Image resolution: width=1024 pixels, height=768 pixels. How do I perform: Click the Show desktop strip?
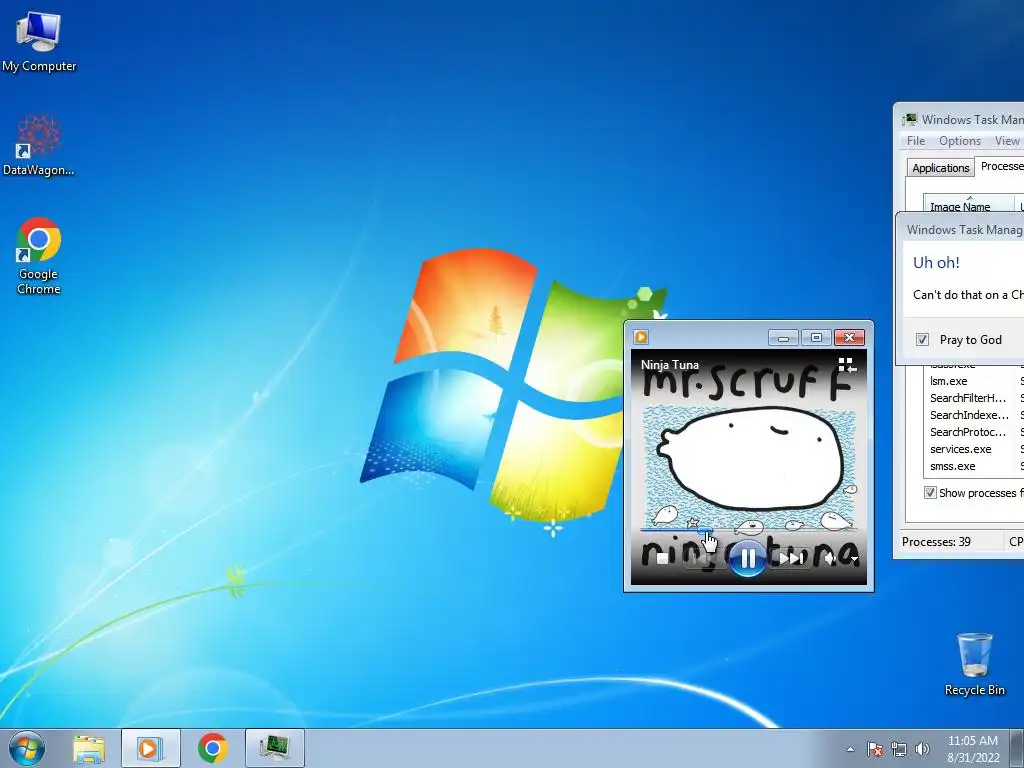pos(1017,748)
